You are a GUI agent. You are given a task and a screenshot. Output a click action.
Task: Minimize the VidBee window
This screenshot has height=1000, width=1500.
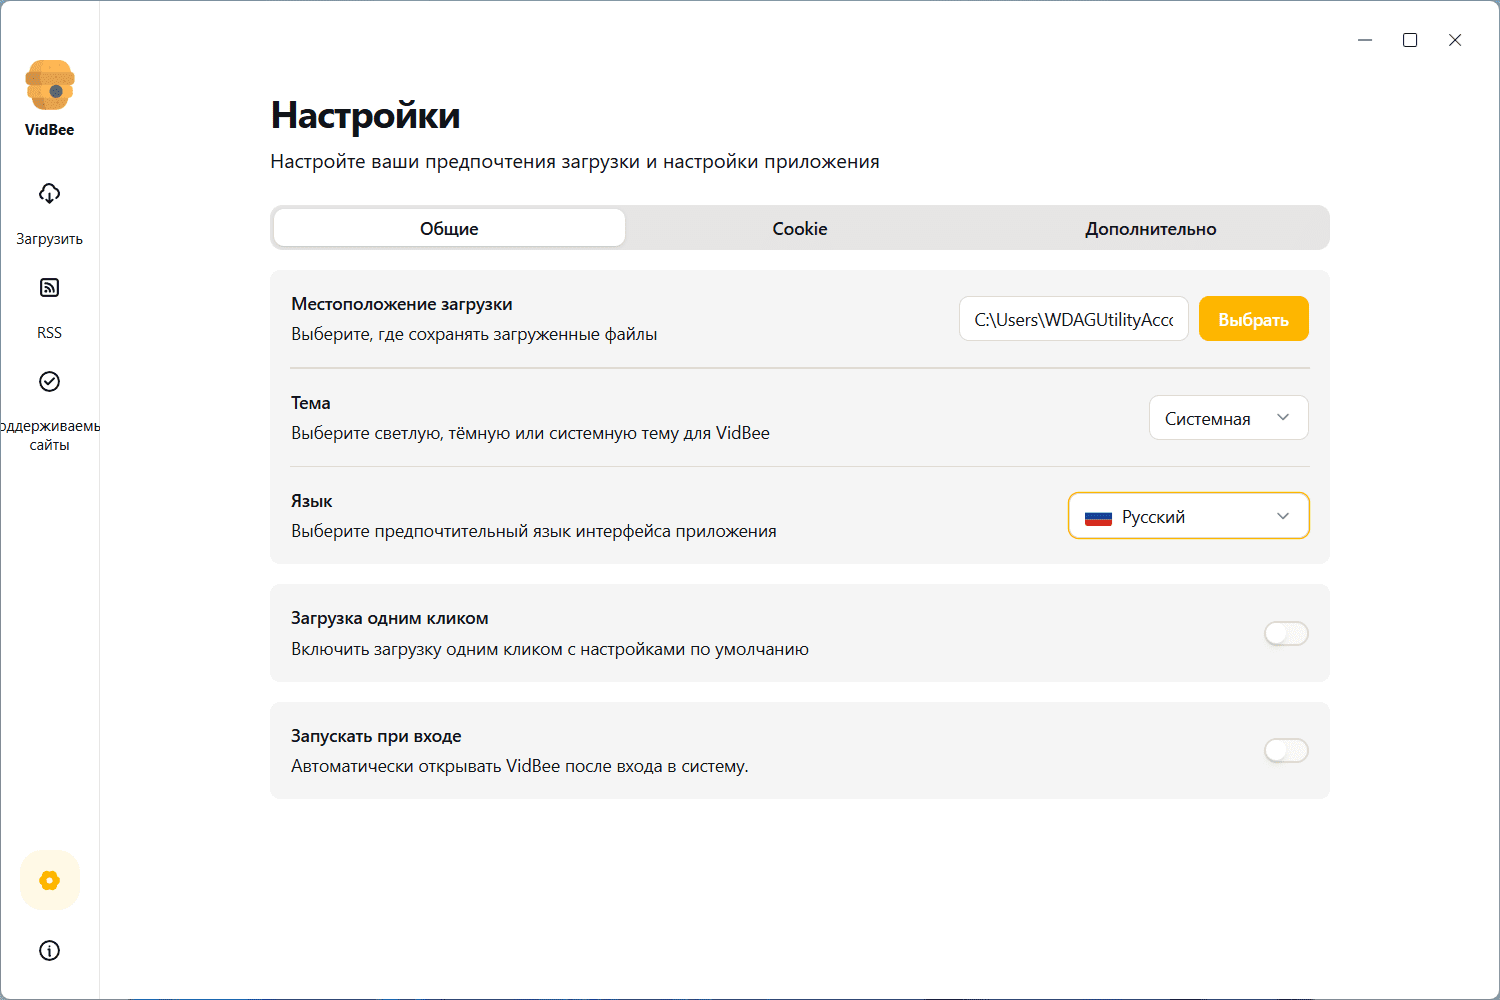1365,40
